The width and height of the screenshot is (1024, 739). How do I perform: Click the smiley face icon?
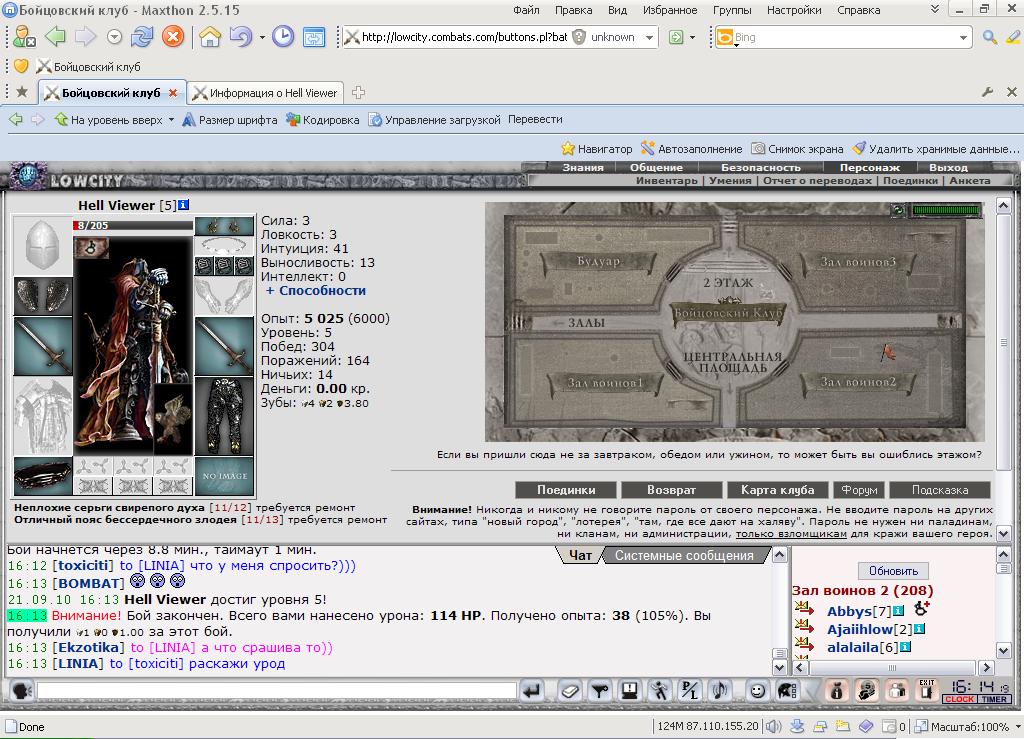[x=758, y=690]
